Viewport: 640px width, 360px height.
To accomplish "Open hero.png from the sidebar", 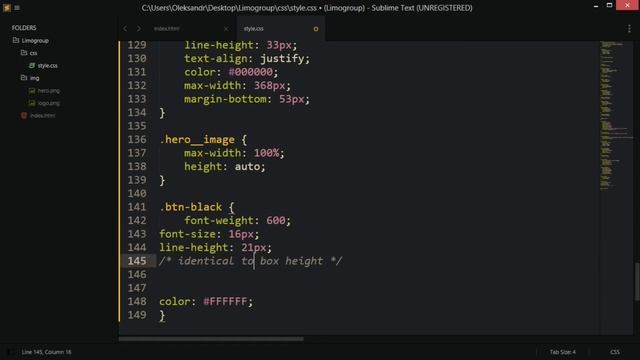I will point(49,91).
